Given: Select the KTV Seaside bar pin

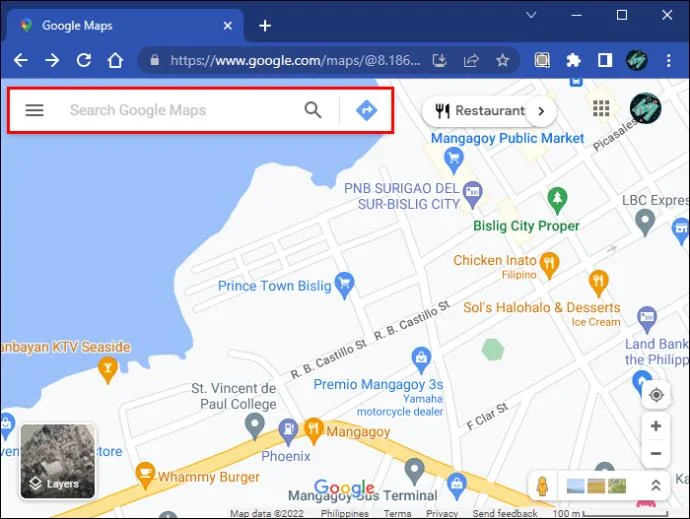Looking at the screenshot, I should click(x=107, y=370).
